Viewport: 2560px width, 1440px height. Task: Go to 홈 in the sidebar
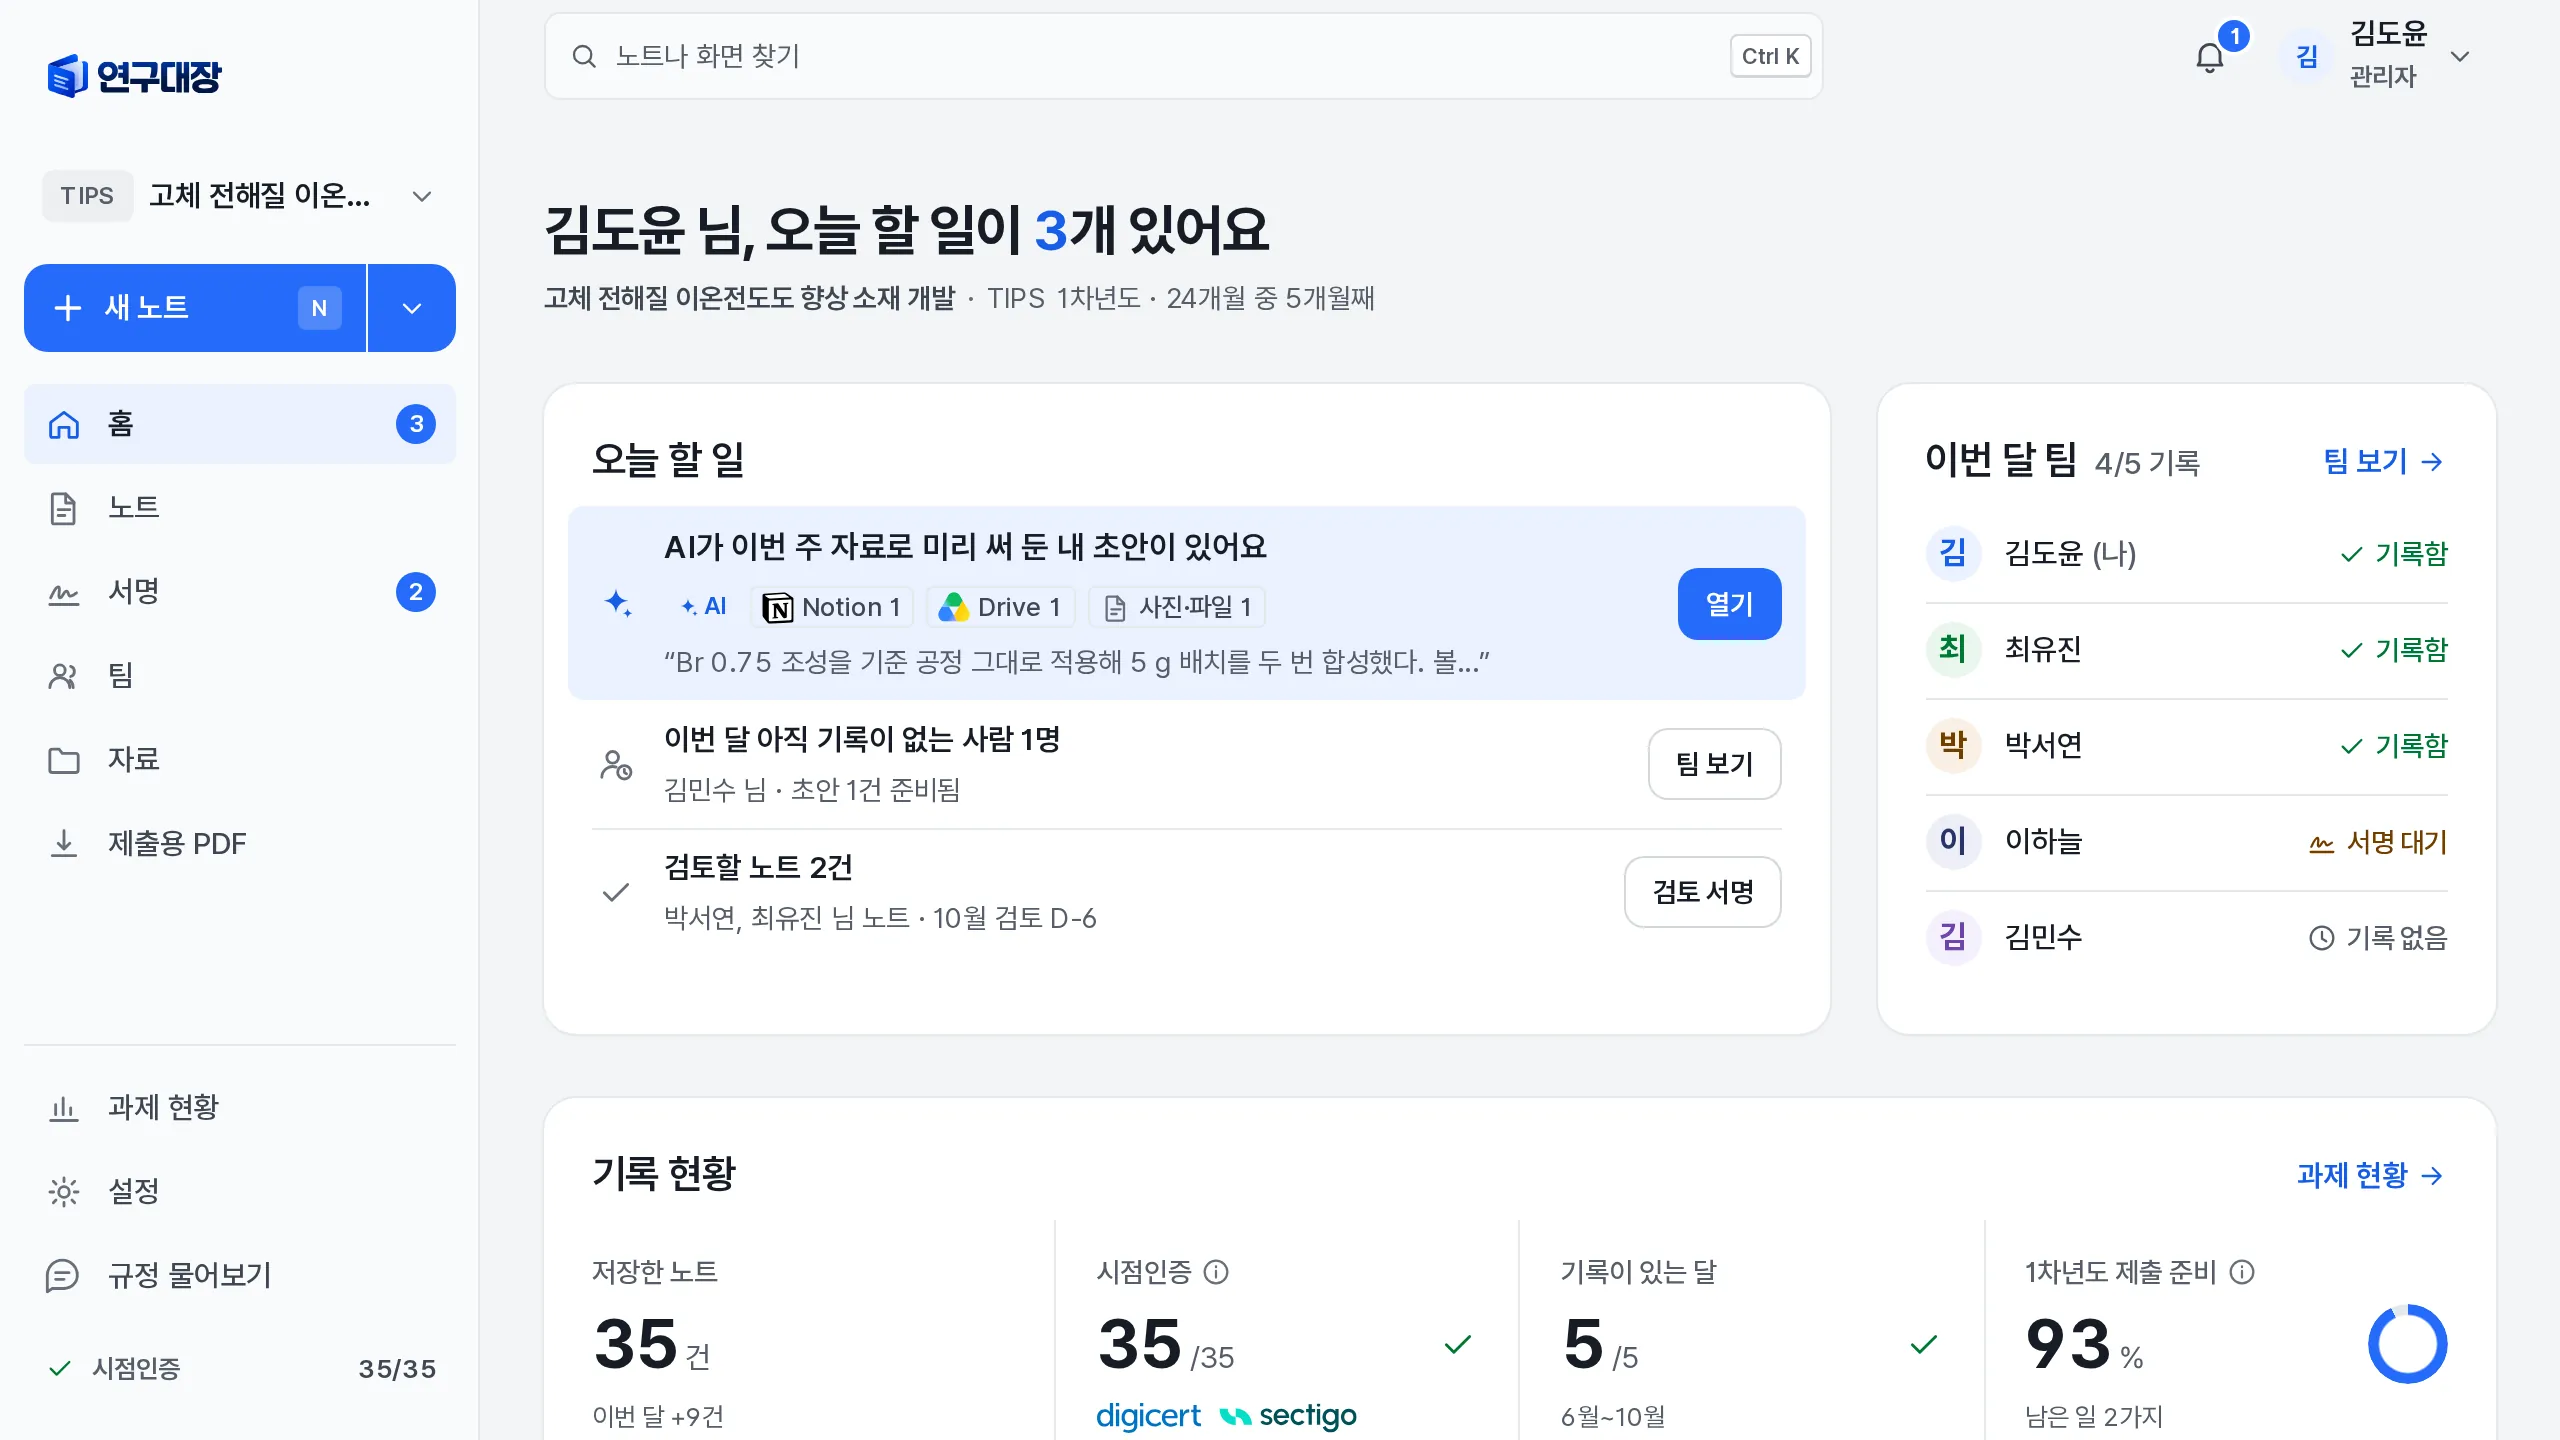[240, 424]
